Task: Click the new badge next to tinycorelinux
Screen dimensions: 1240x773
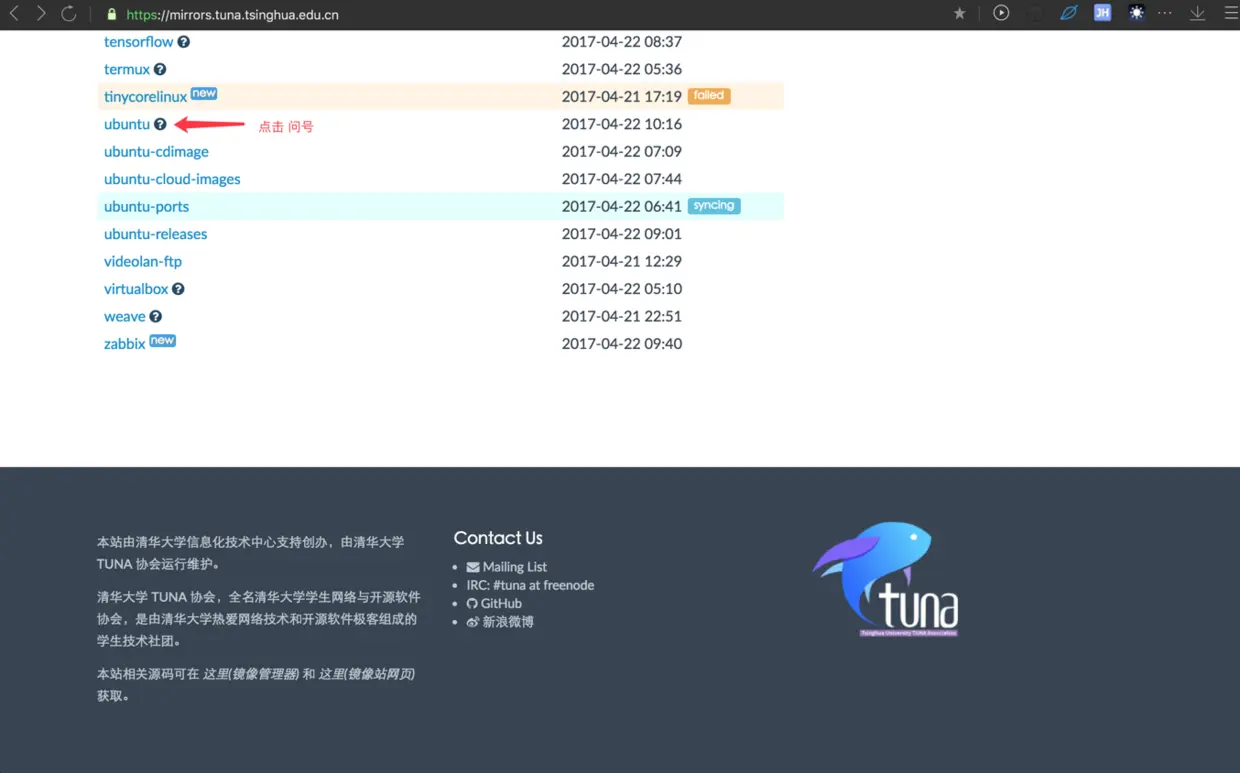Action: 204,93
